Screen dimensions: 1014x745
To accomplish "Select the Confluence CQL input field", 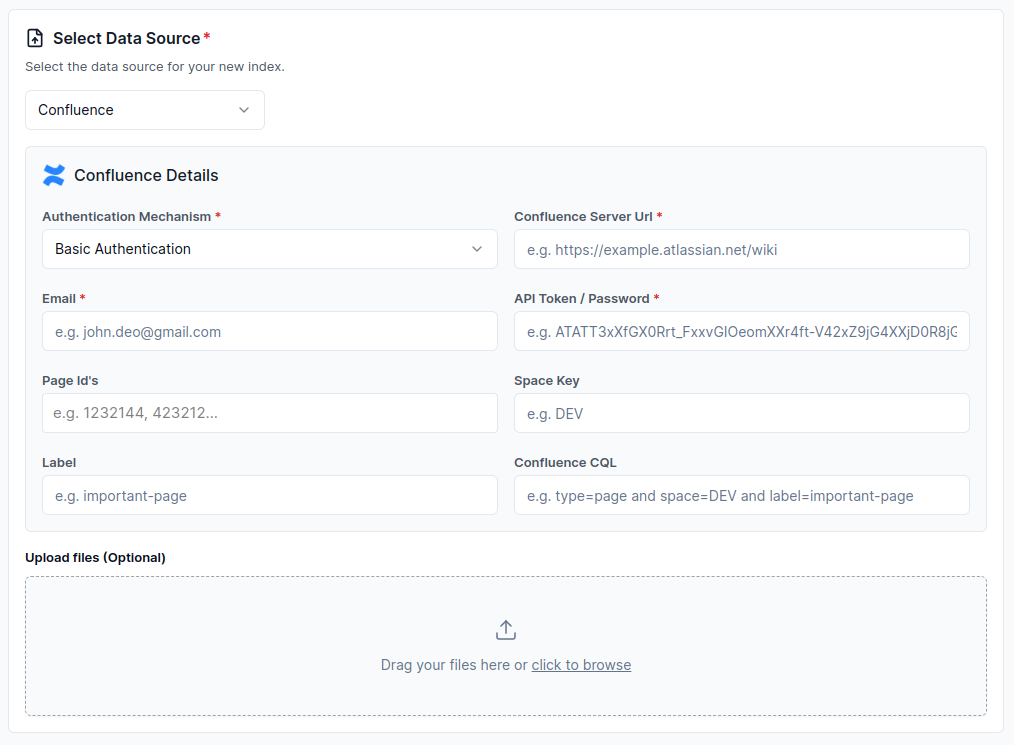I will tap(741, 495).
